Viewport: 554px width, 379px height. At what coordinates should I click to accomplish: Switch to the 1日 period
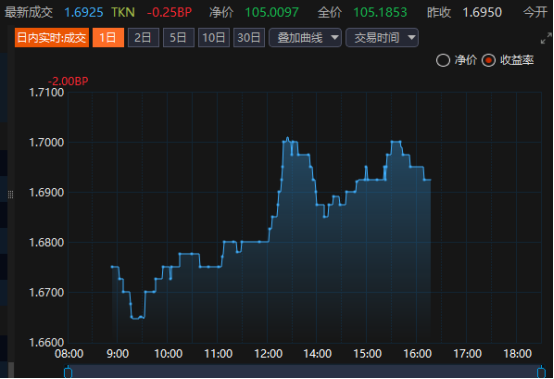click(x=108, y=37)
